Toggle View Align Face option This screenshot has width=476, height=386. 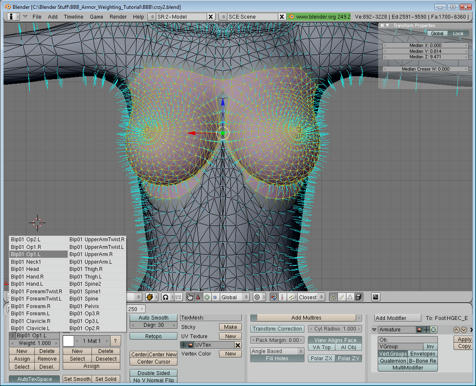pos(335,340)
